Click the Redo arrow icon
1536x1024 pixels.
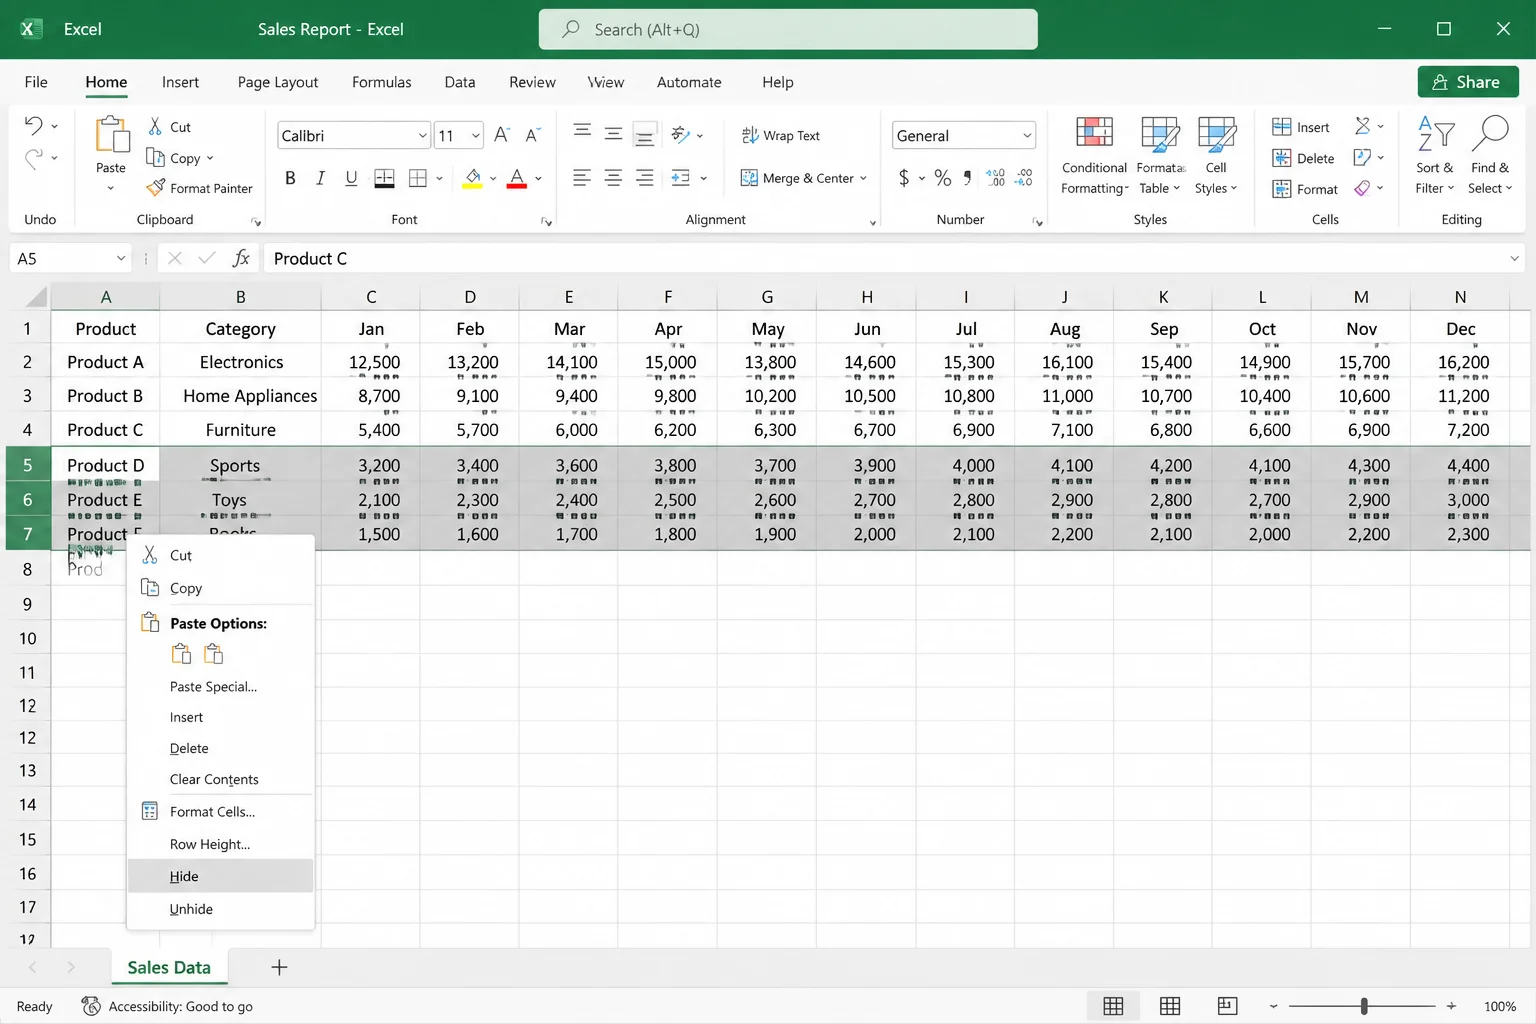point(33,158)
